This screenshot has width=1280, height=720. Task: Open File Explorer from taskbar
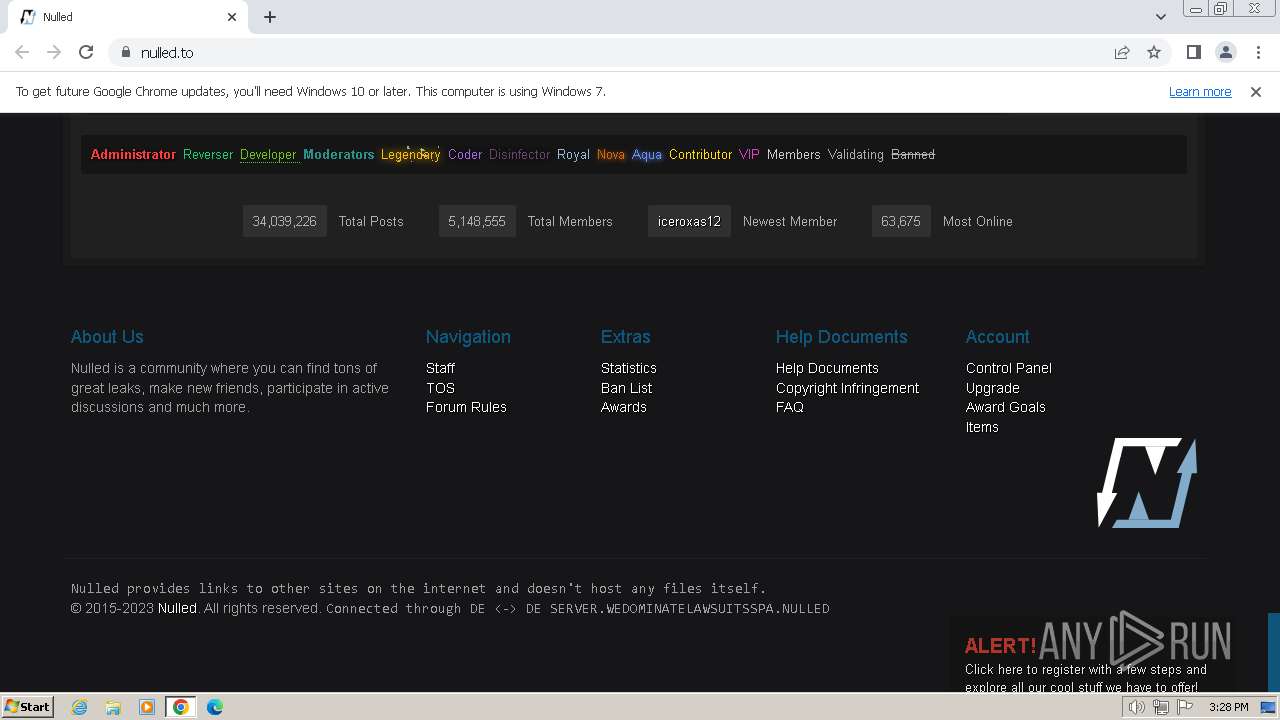(x=113, y=707)
